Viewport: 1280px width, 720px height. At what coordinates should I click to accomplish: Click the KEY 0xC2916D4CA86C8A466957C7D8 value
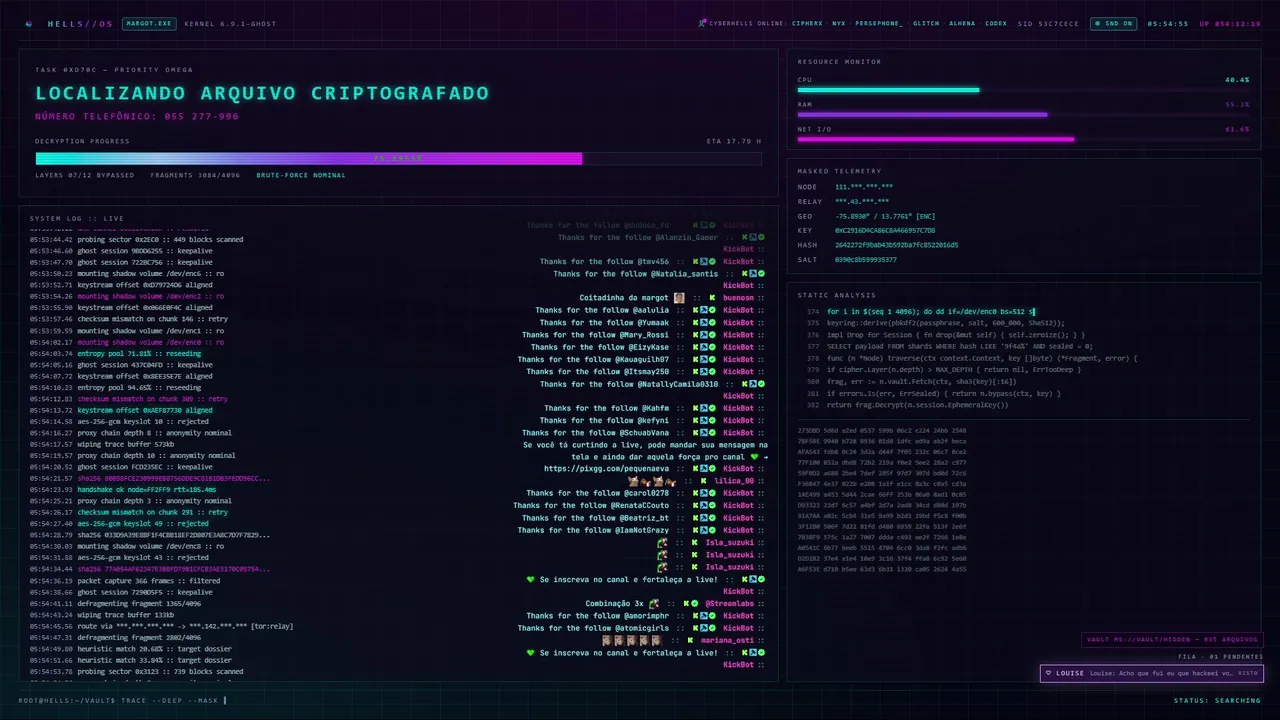[x=885, y=230]
